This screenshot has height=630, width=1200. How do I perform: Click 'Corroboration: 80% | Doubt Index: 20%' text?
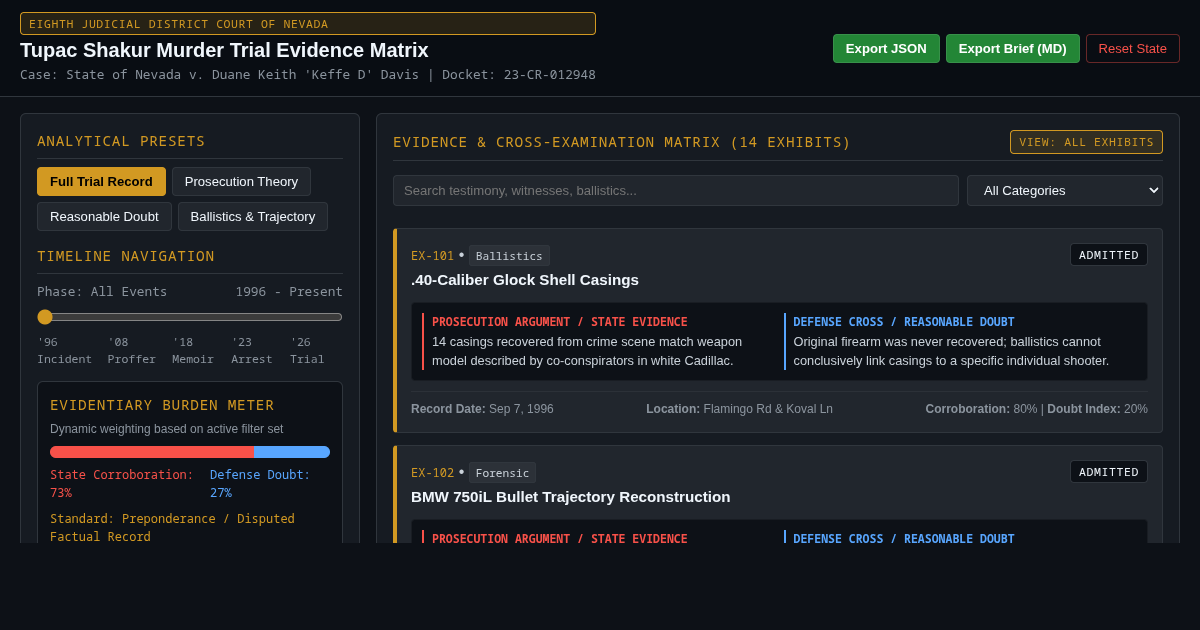pyautogui.click(x=1036, y=409)
